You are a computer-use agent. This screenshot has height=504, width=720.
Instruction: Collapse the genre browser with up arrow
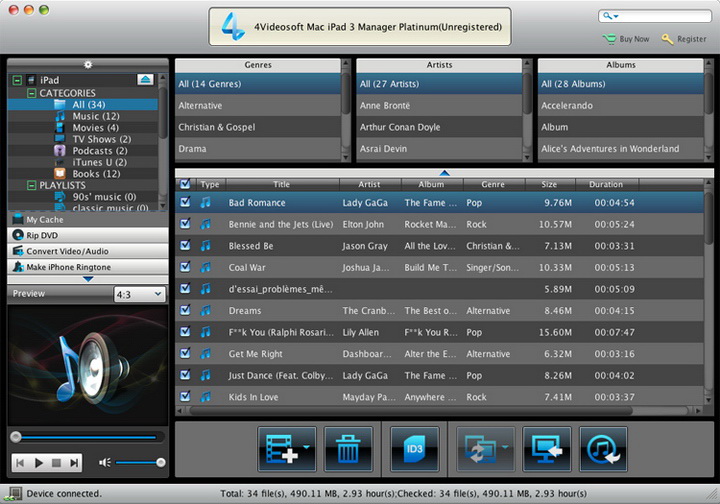pos(444,173)
